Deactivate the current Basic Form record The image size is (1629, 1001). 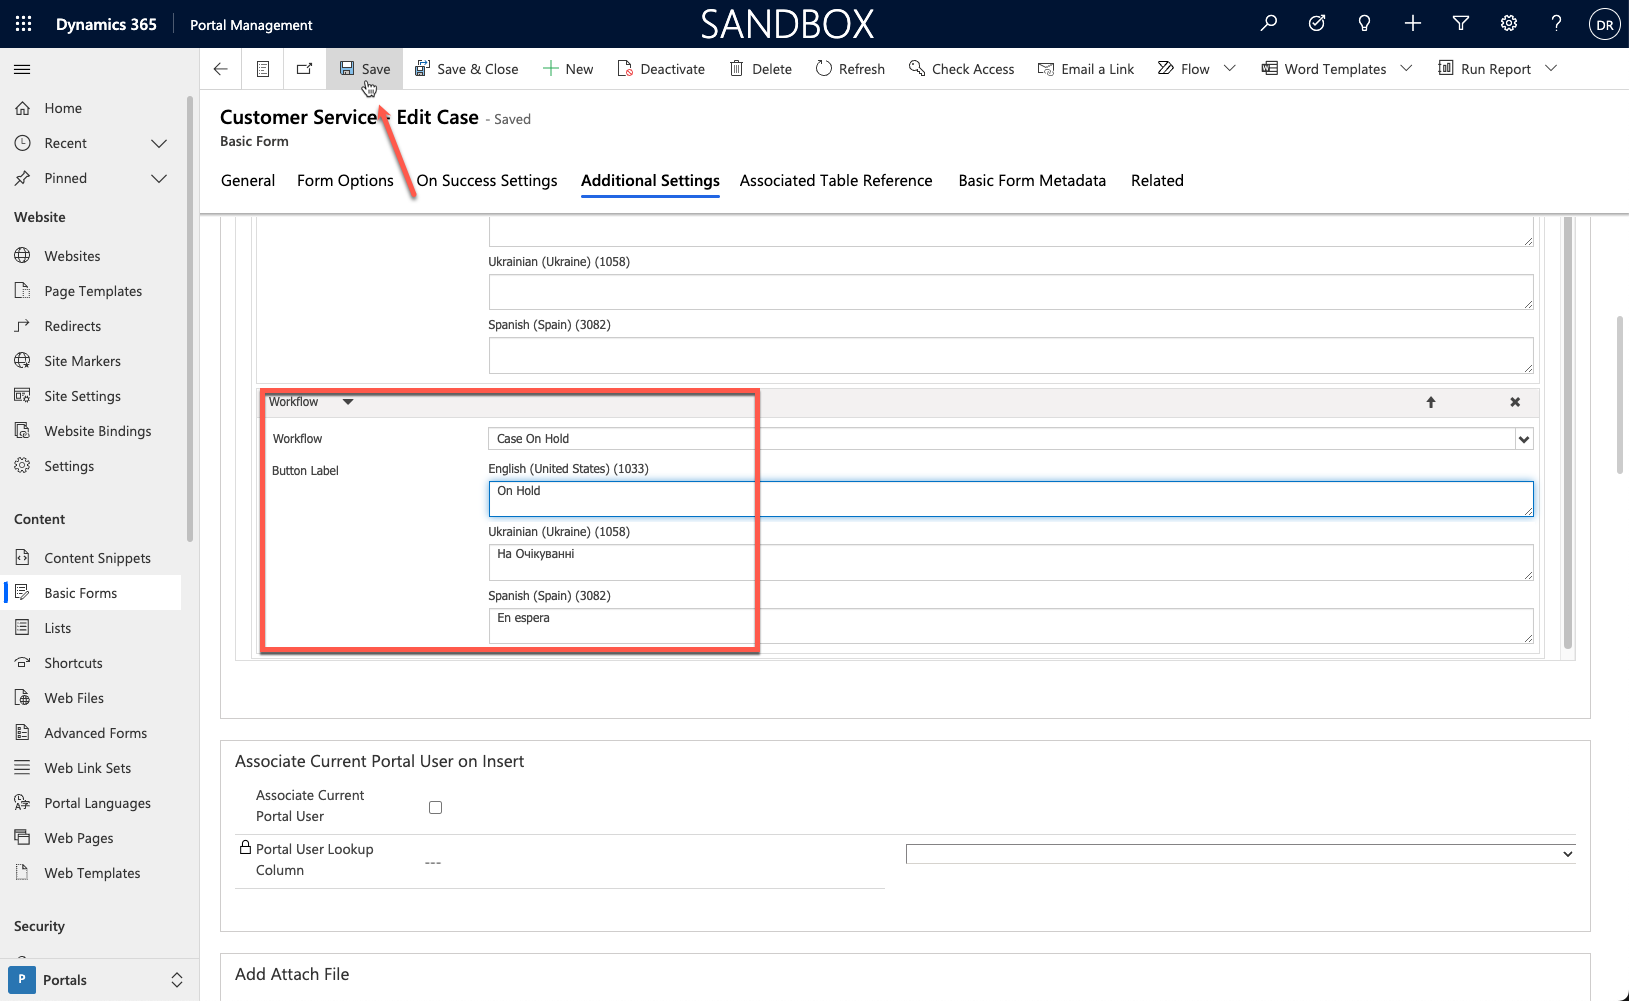[660, 68]
